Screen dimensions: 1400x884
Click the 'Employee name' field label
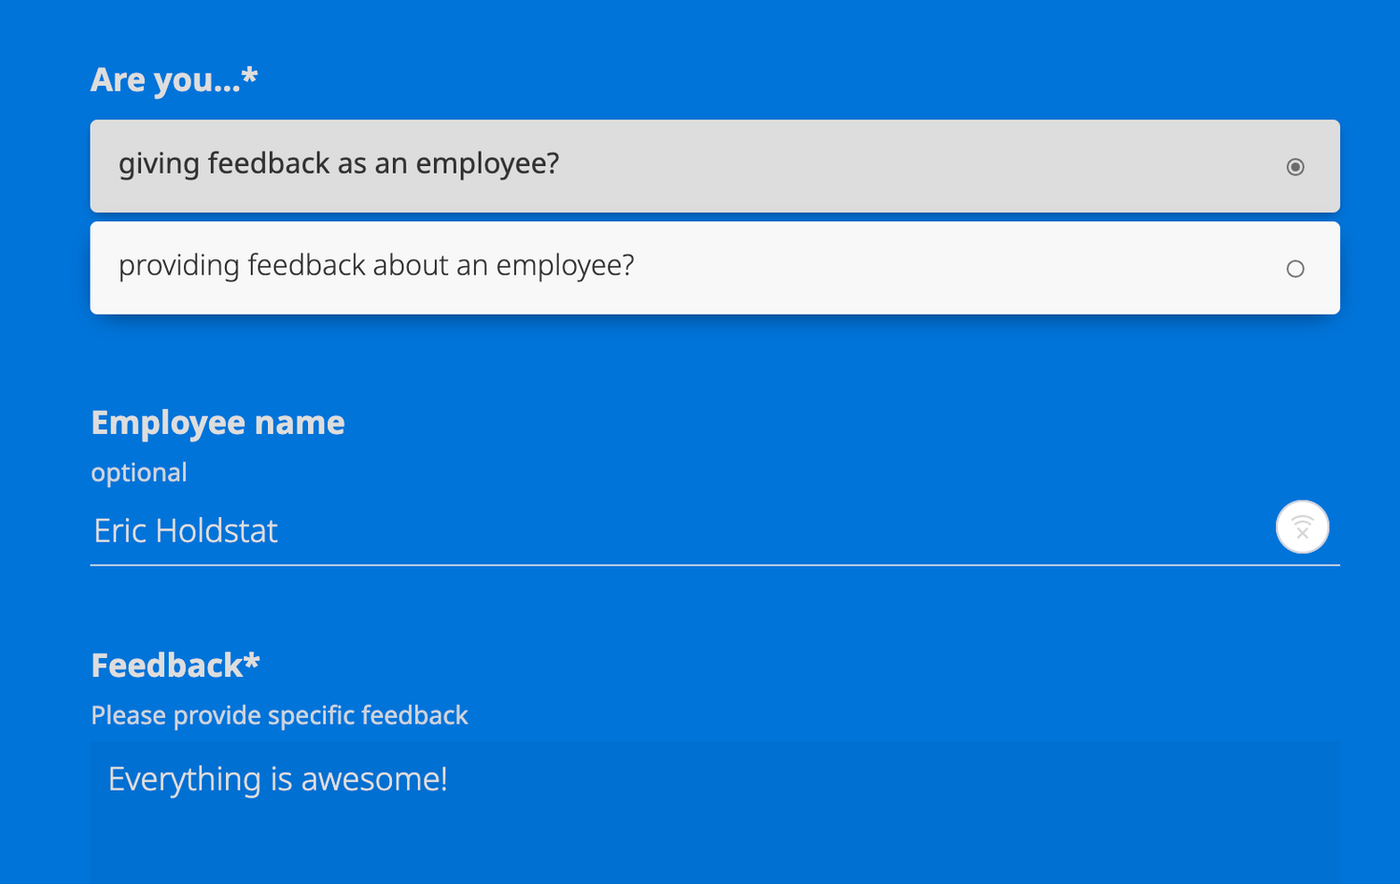(x=217, y=423)
